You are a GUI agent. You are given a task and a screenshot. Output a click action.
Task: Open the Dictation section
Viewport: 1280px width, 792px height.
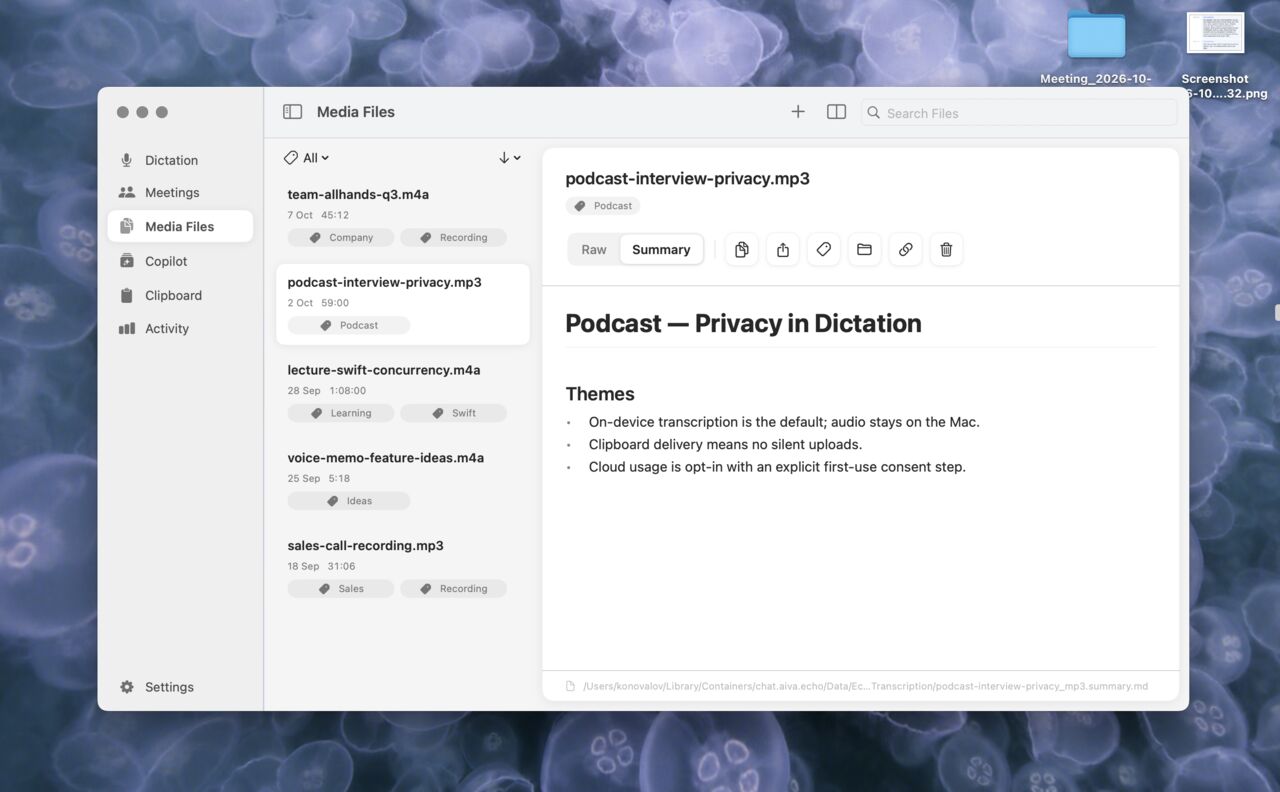coord(180,160)
